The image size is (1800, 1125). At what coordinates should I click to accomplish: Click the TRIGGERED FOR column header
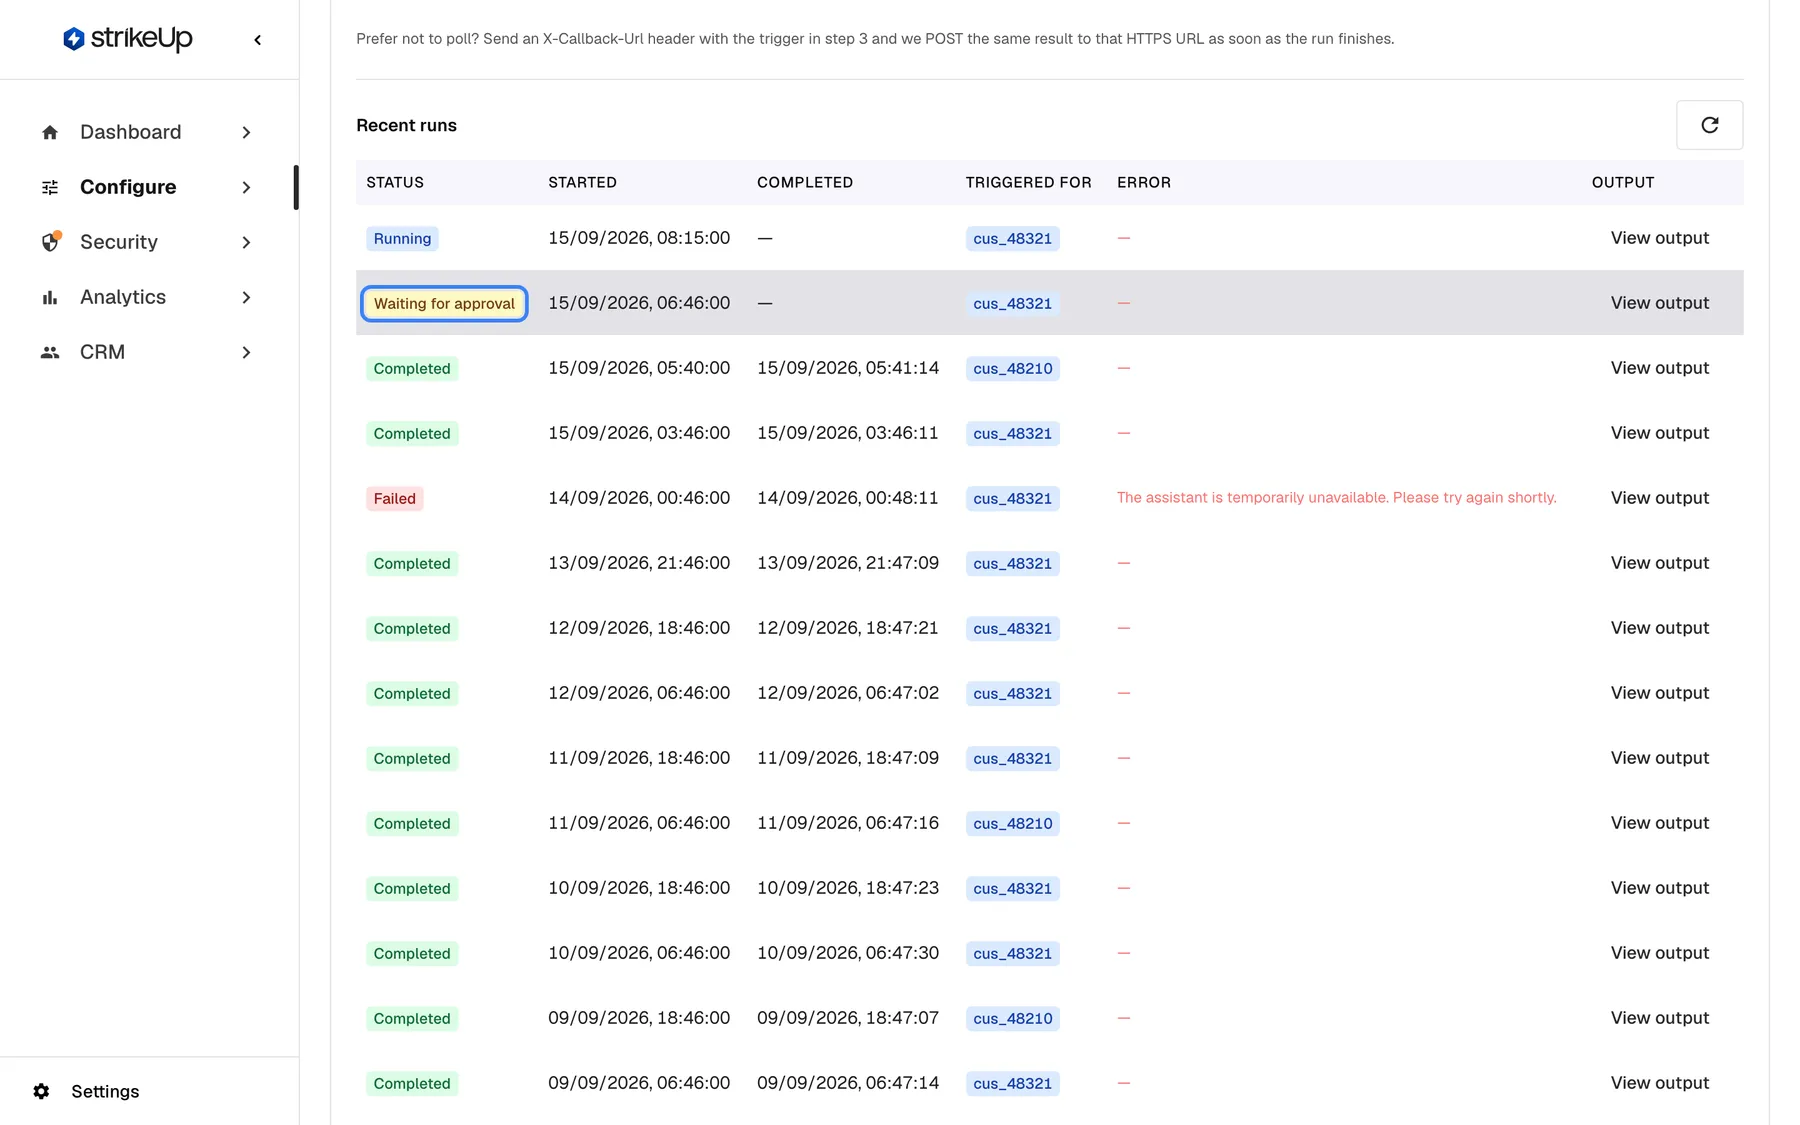coord(1028,182)
